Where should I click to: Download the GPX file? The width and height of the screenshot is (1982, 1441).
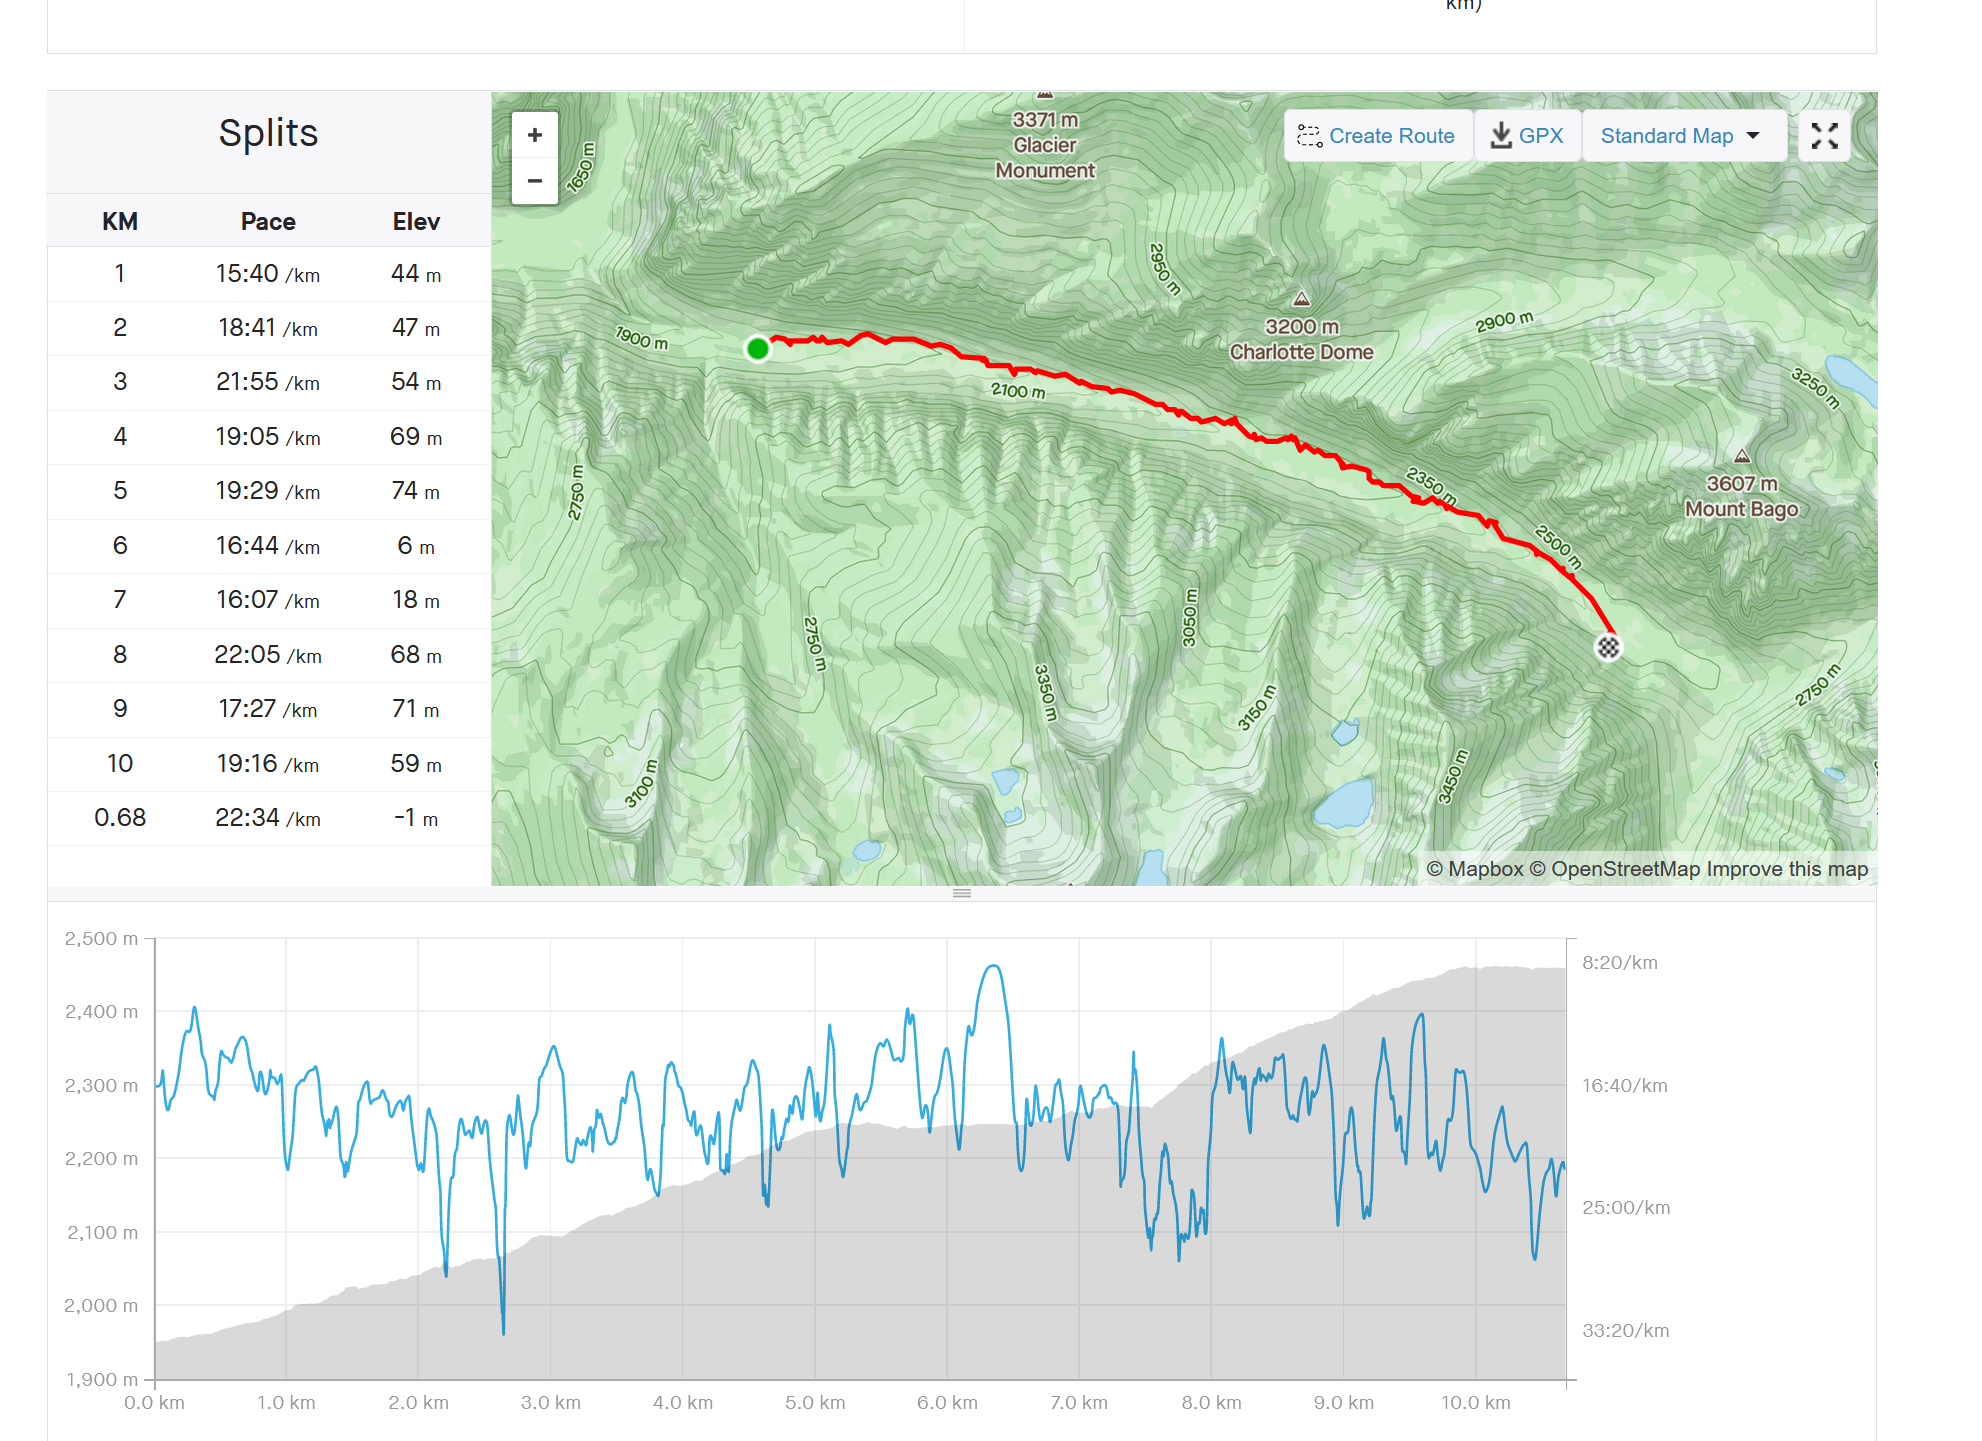[x=1527, y=136]
